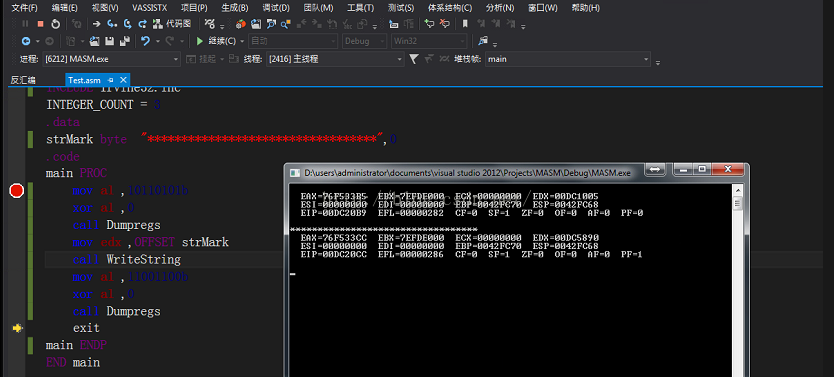The width and height of the screenshot is (834, 377).
Task: Click the Navigate Backward dropdown arrow
Action: 38,41
